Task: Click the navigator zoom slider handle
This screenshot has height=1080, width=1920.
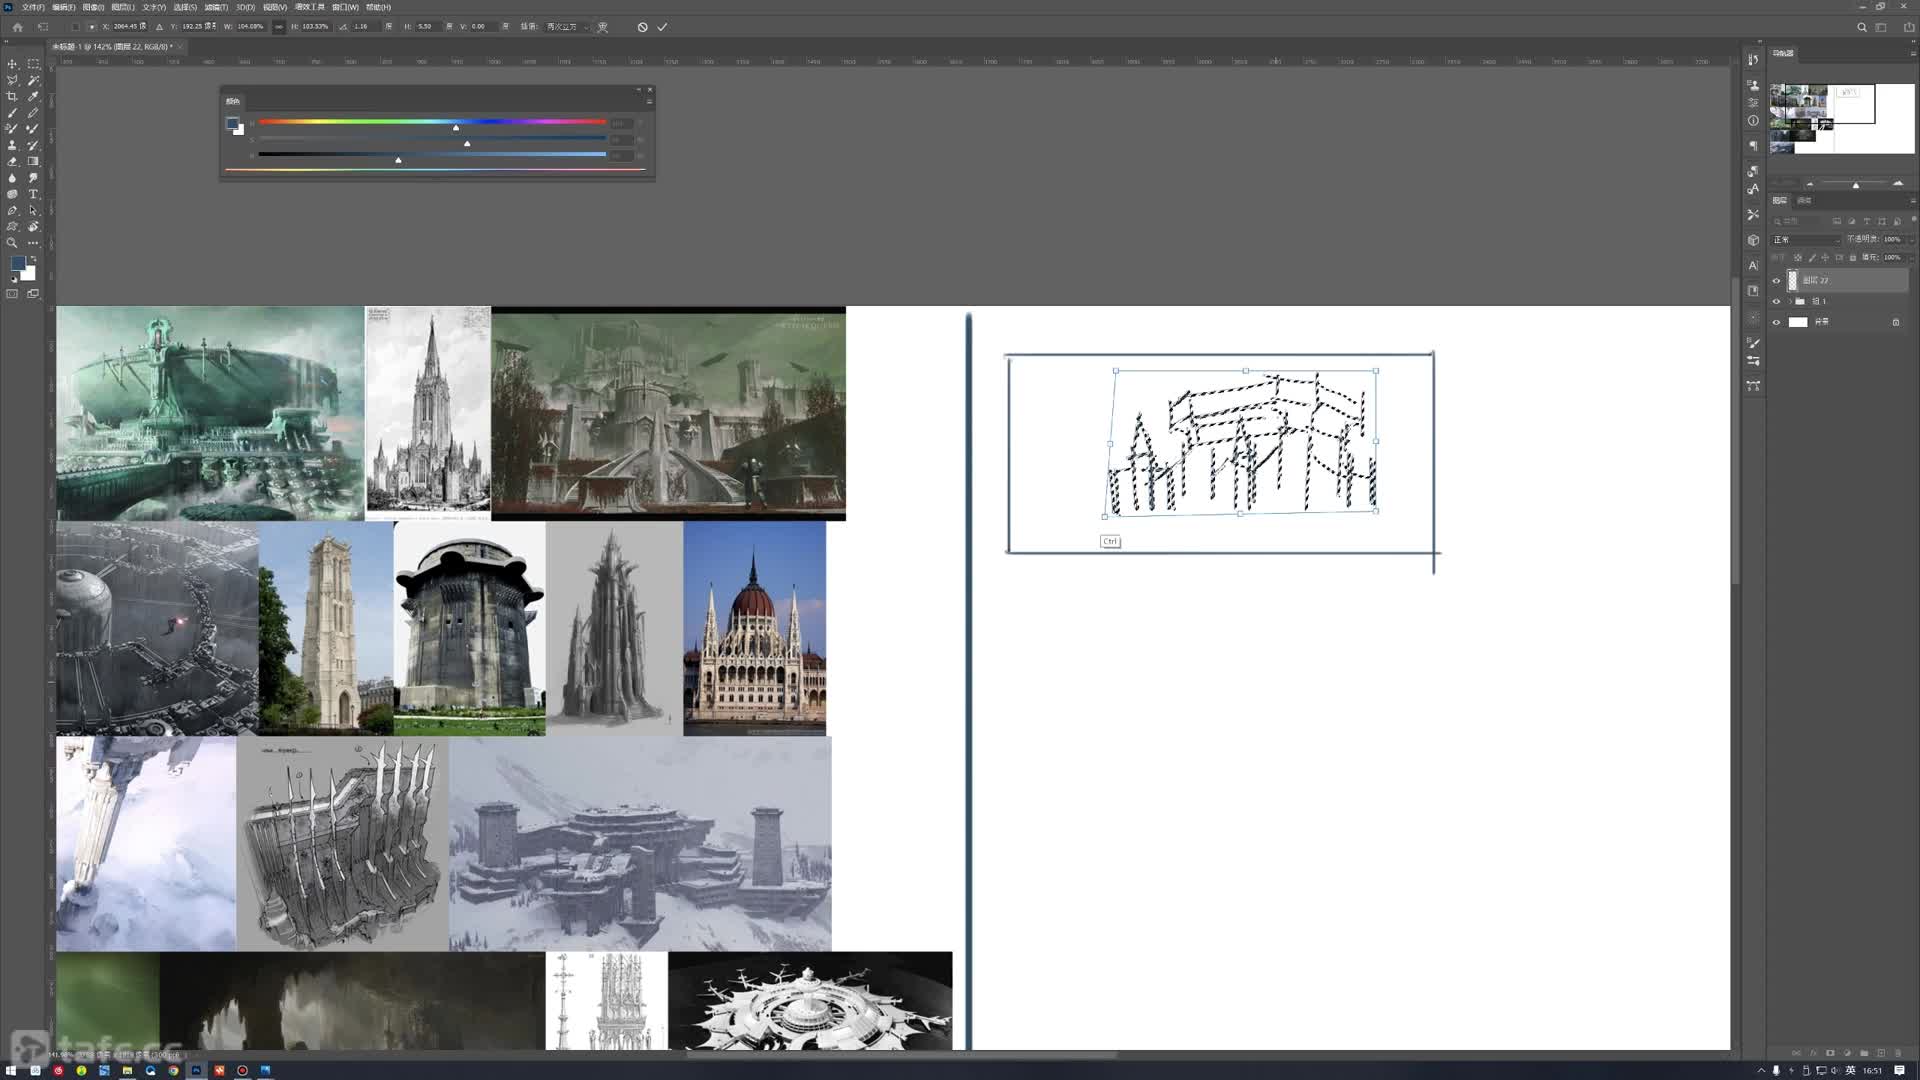Action: point(1856,185)
